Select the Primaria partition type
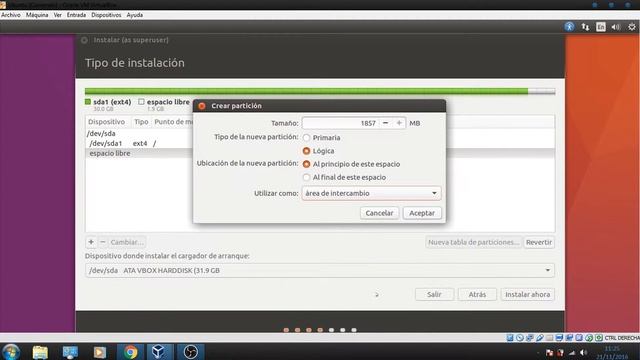The height and width of the screenshot is (360, 640). click(307, 138)
